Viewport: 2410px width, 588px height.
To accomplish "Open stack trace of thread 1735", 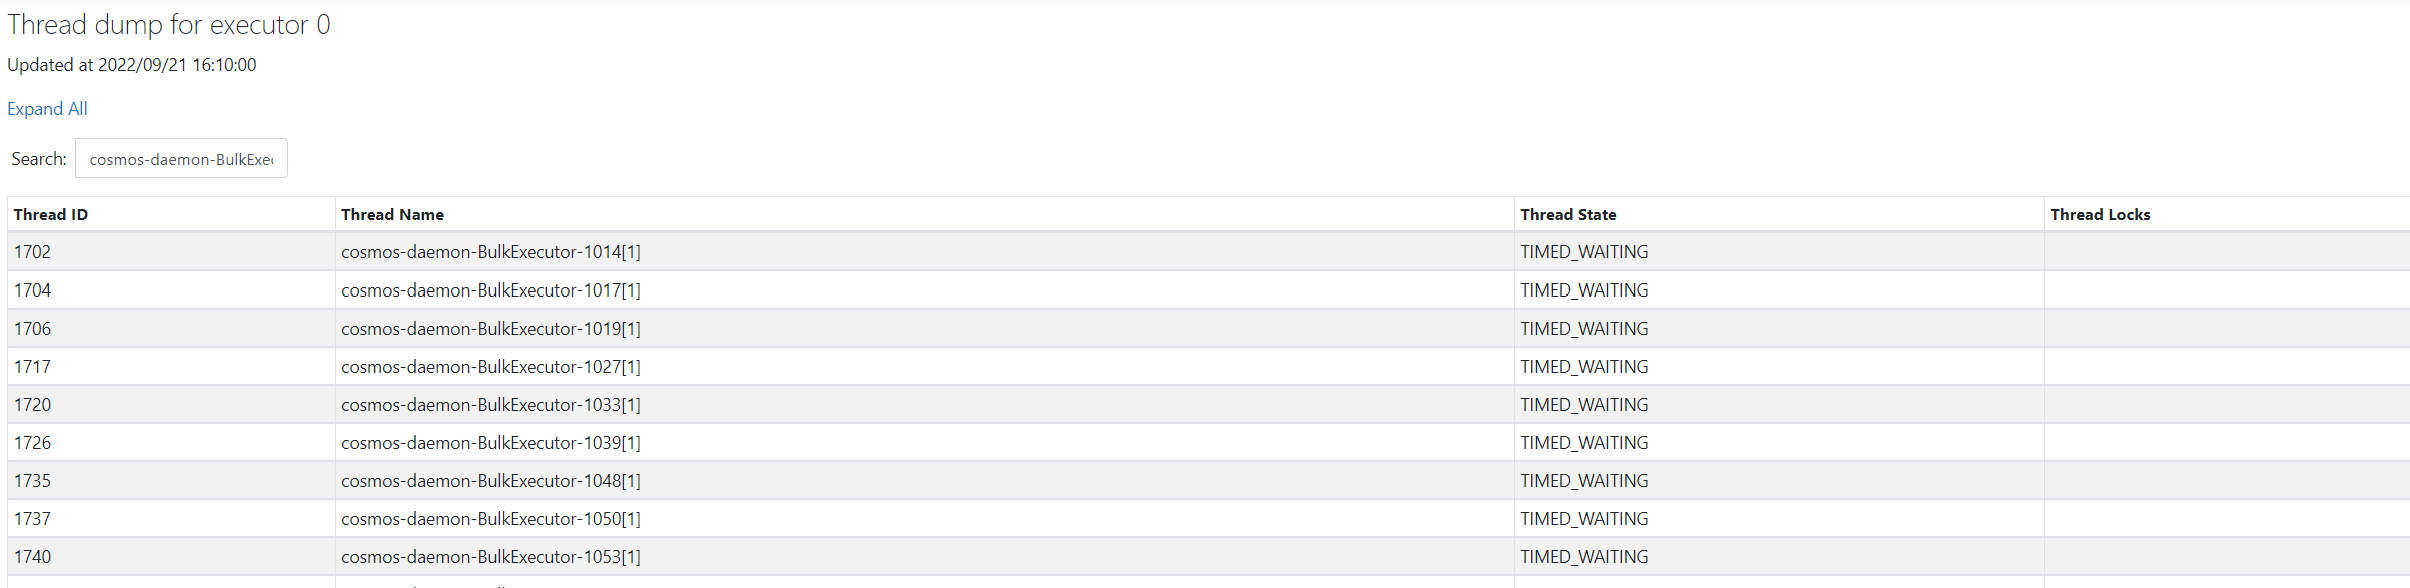I will pos(491,480).
